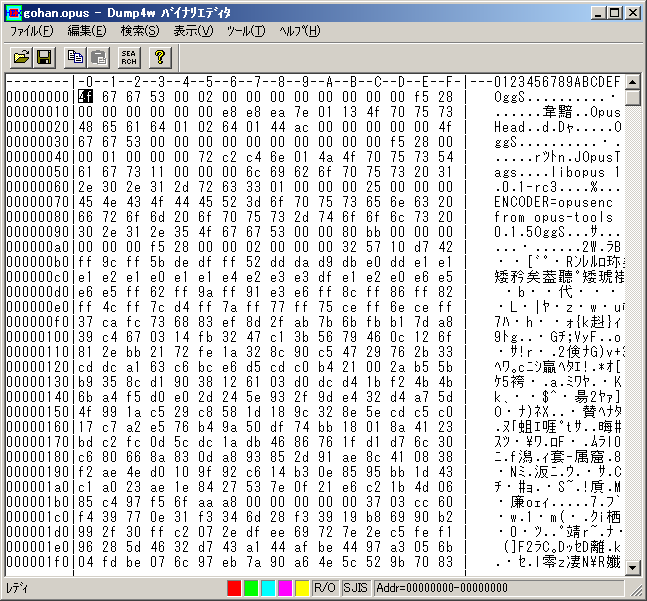
Task: Click the Save floppy disk icon
Action: 44,57
